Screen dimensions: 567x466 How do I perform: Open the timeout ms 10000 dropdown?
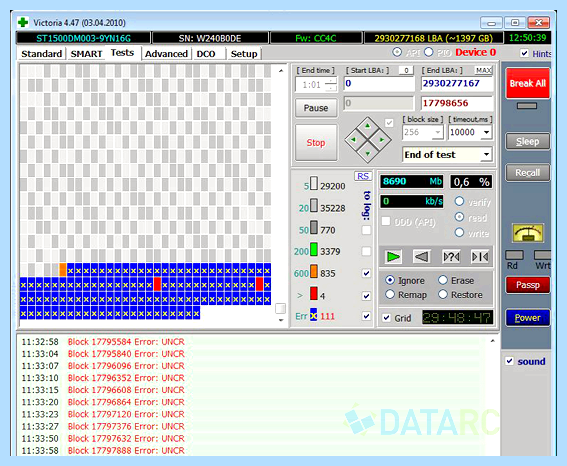coord(487,132)
